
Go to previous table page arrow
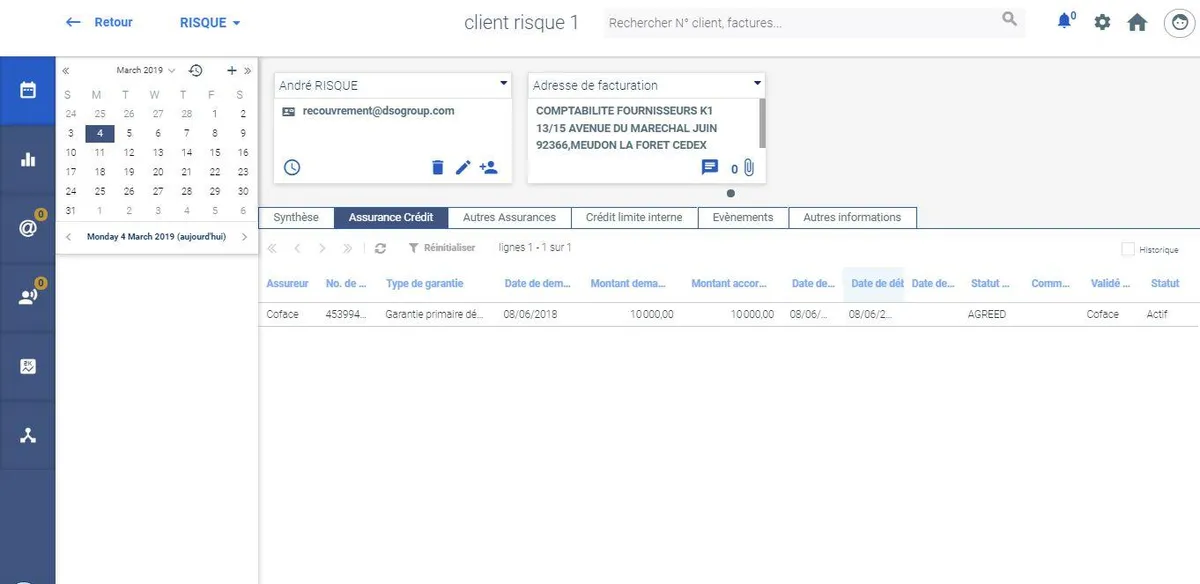coord(297,248)
